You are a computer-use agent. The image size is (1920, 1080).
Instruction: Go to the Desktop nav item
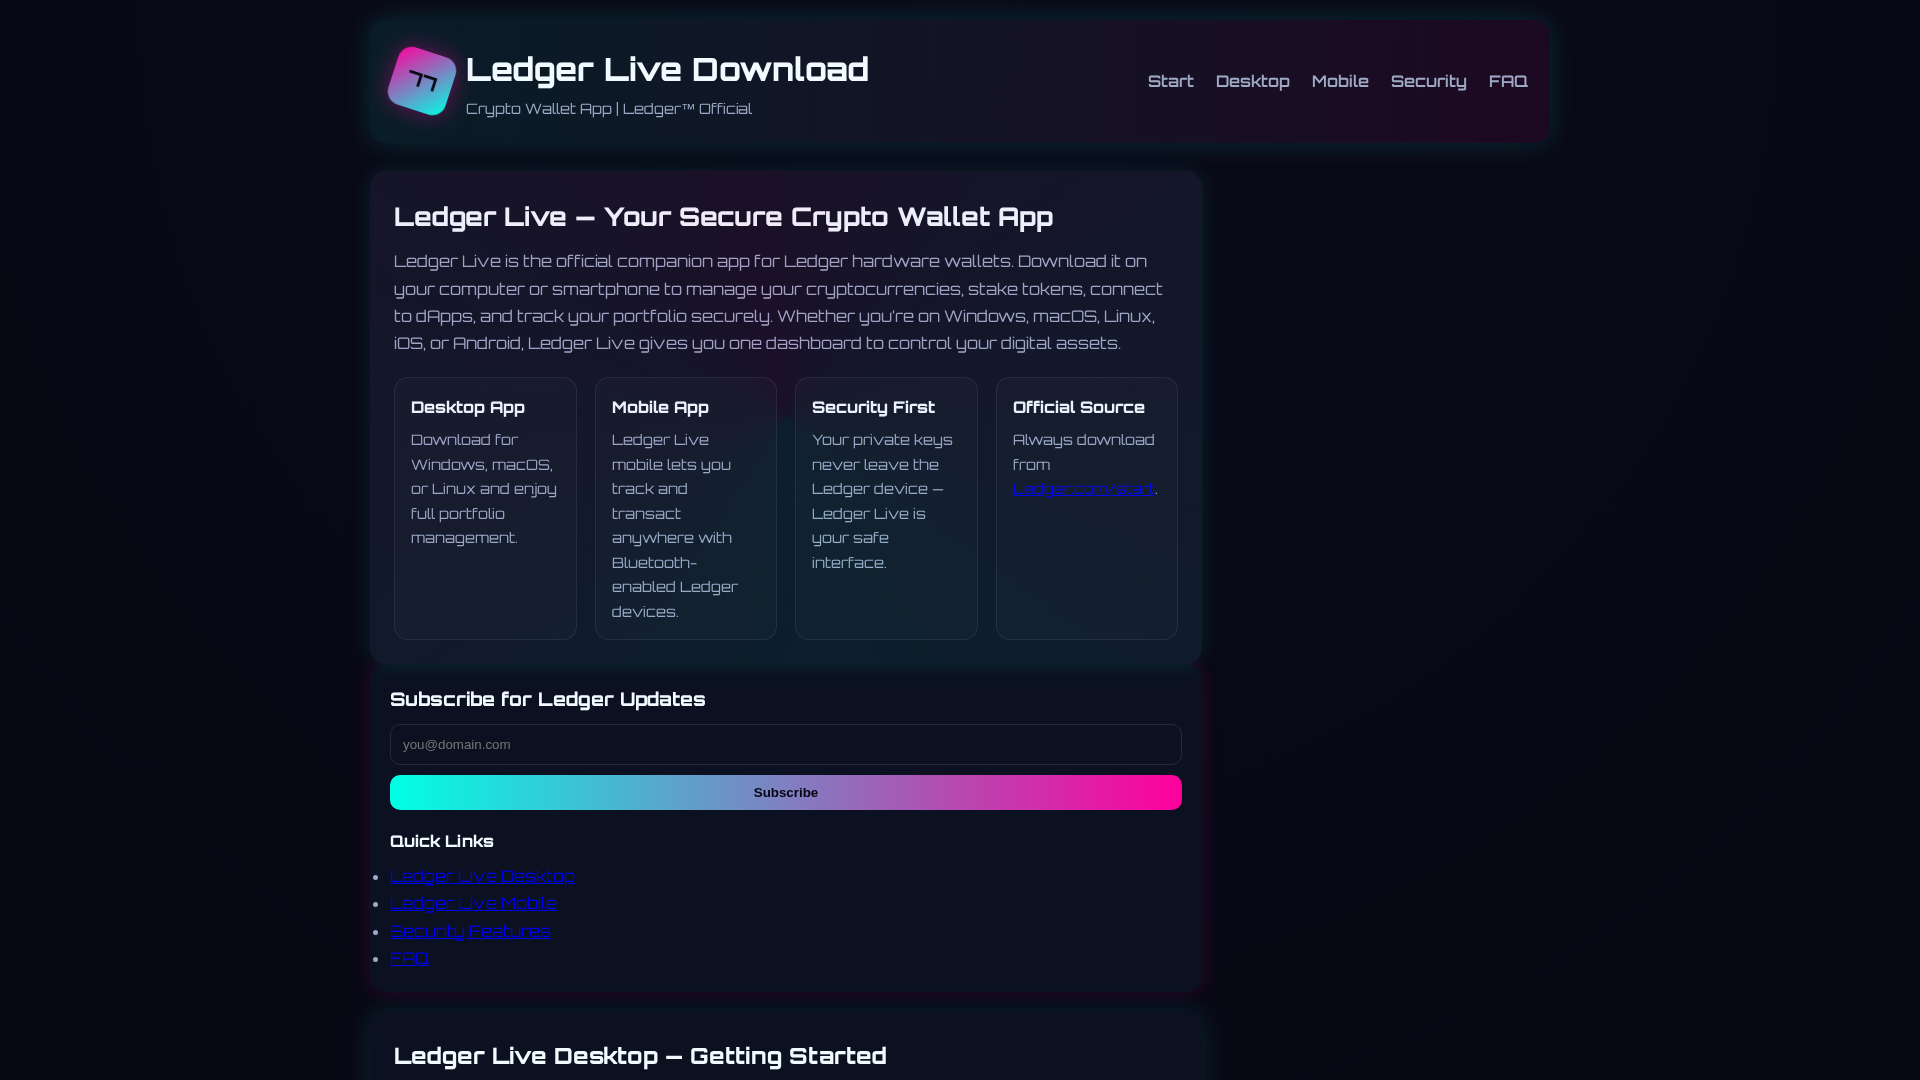[x=1252, y=81]
